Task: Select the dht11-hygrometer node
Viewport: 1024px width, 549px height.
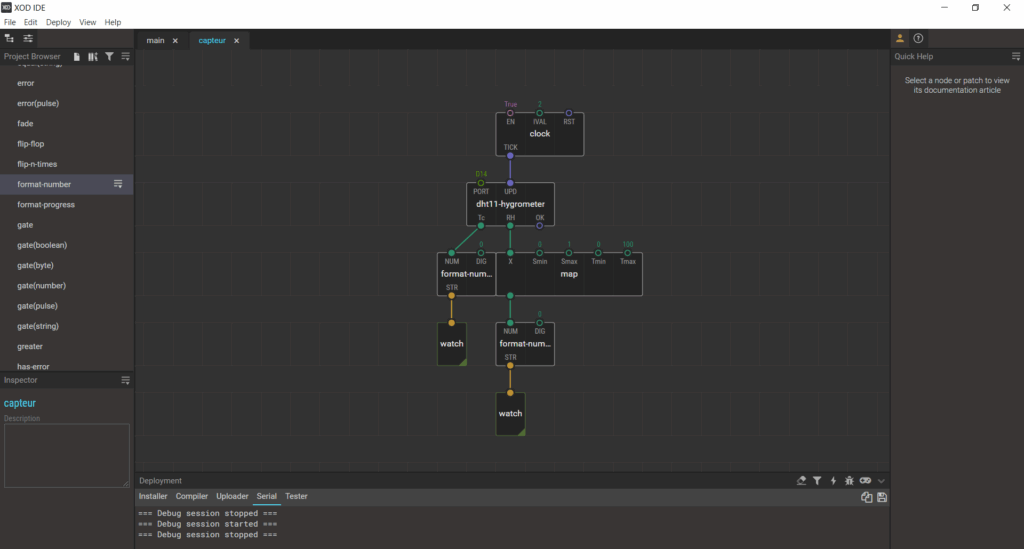Action: click(510, 204)
